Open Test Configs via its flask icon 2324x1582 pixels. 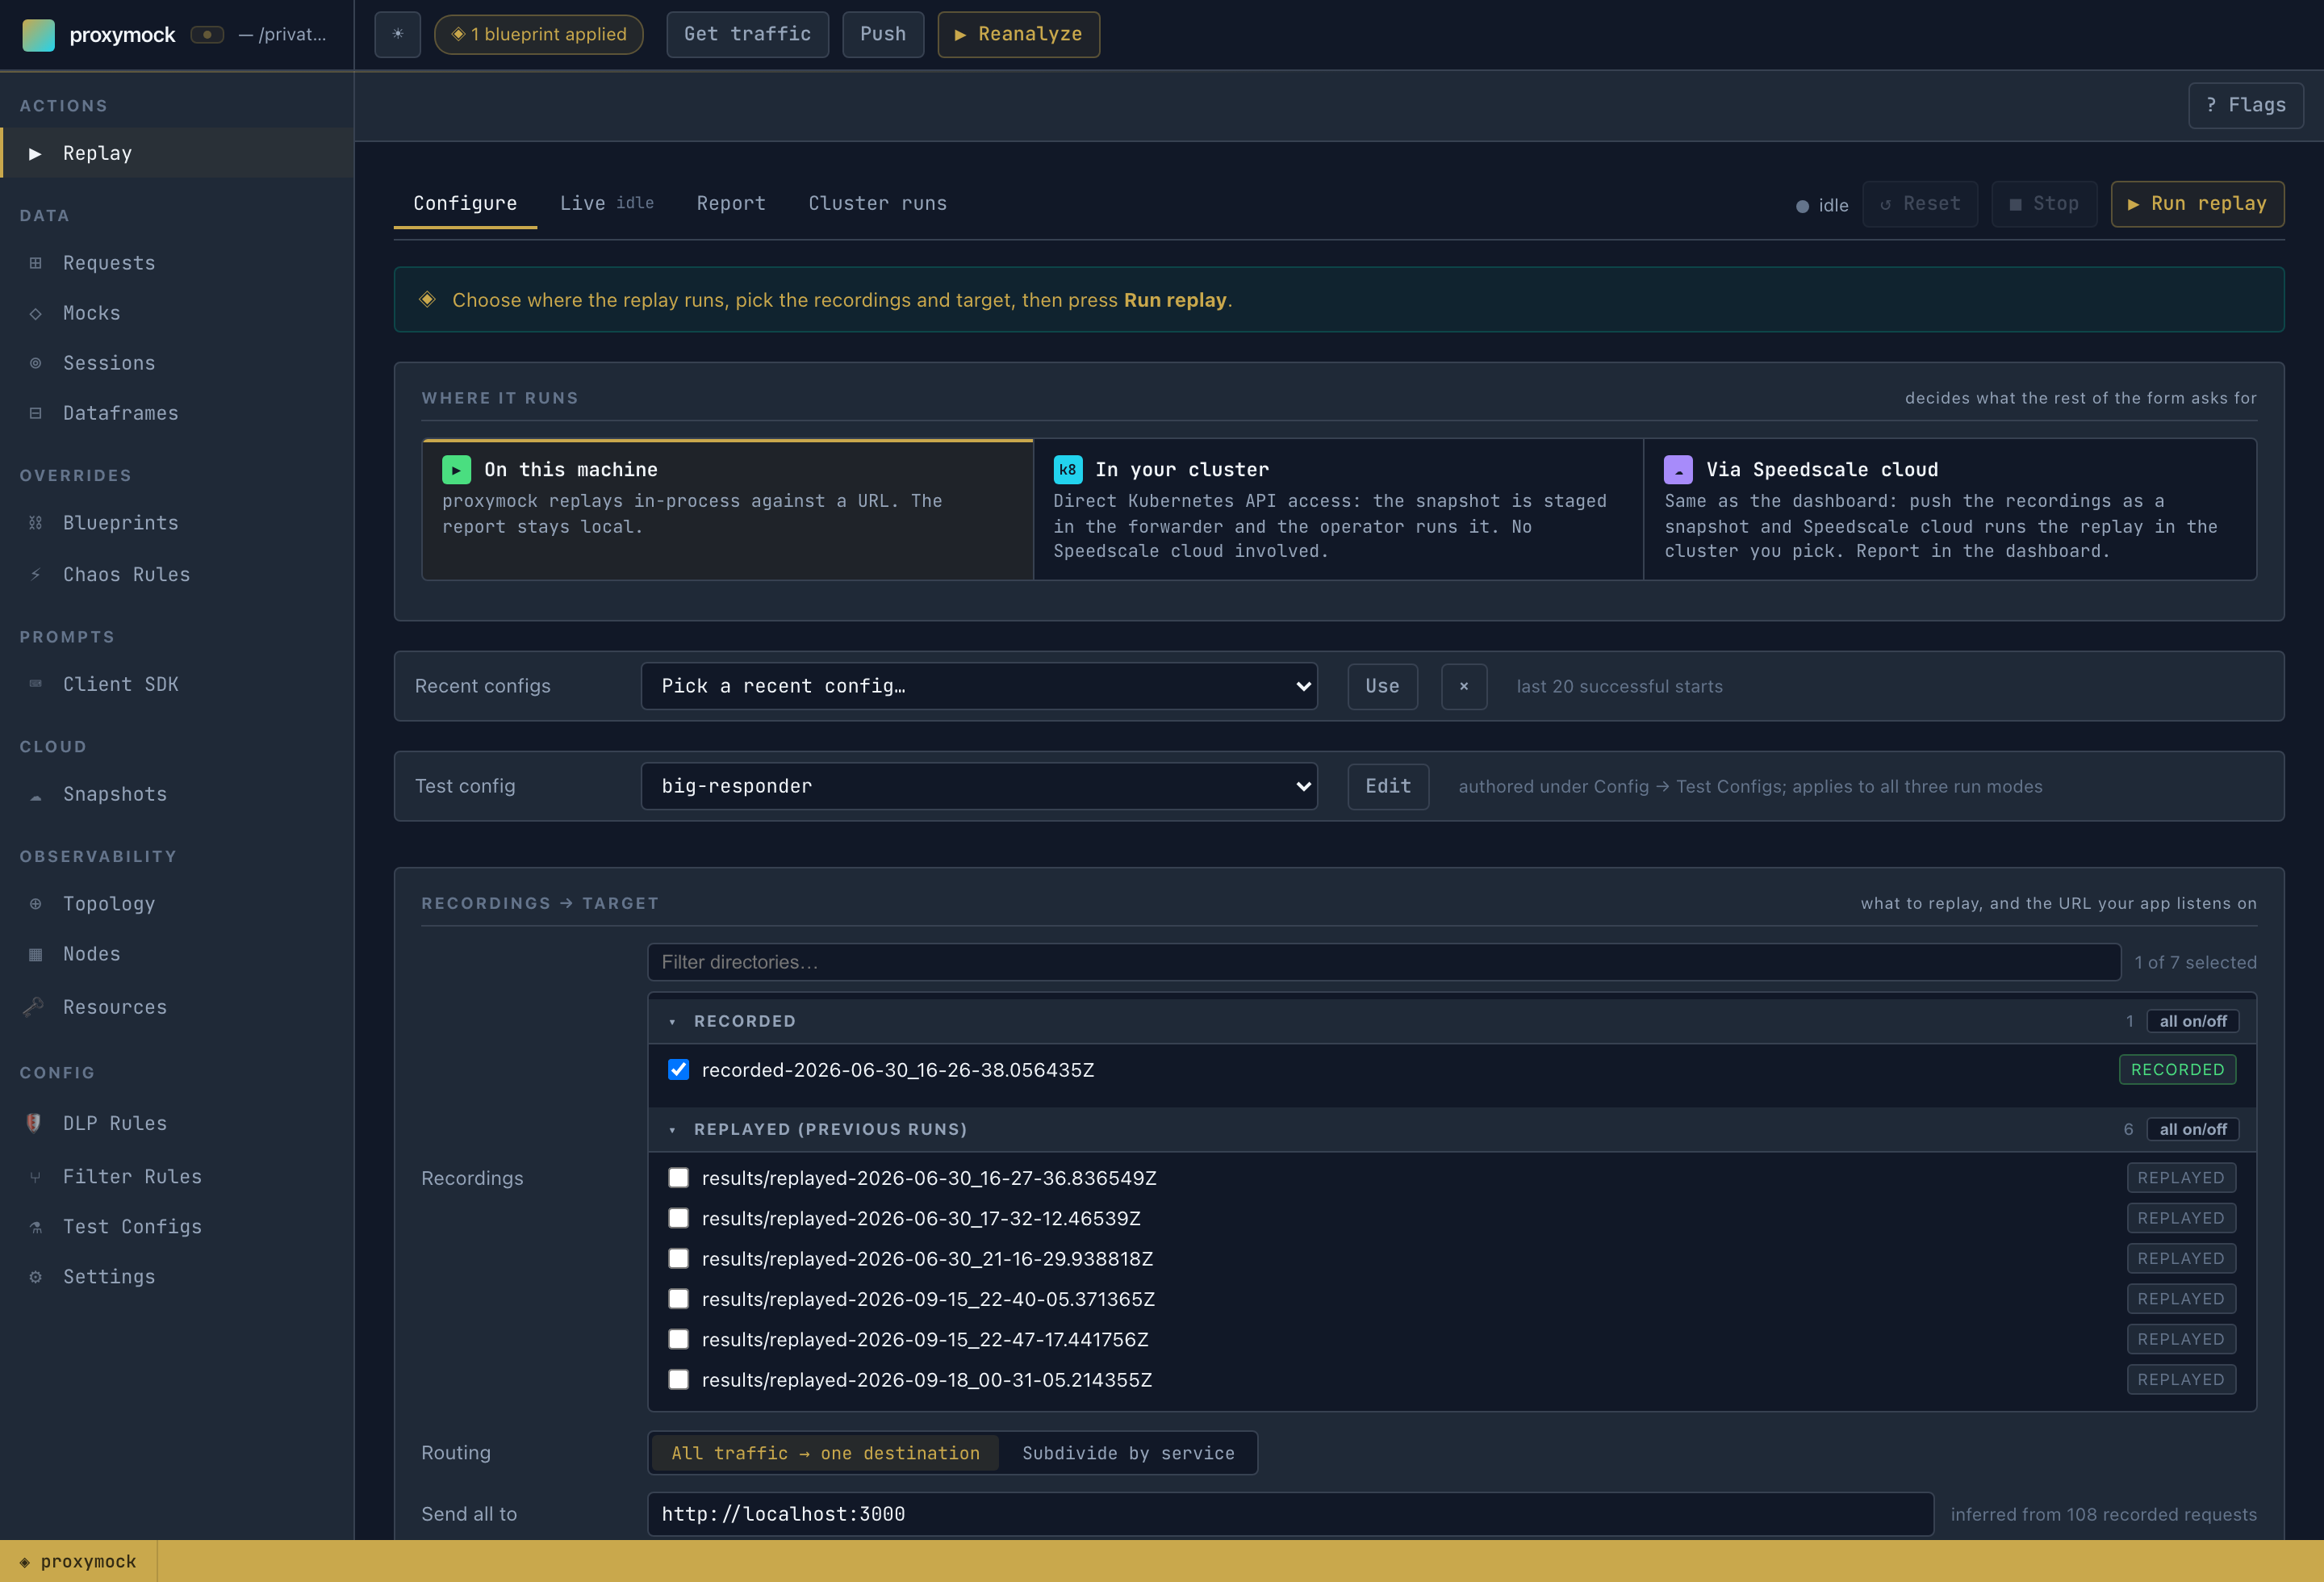pos(36,1227)
